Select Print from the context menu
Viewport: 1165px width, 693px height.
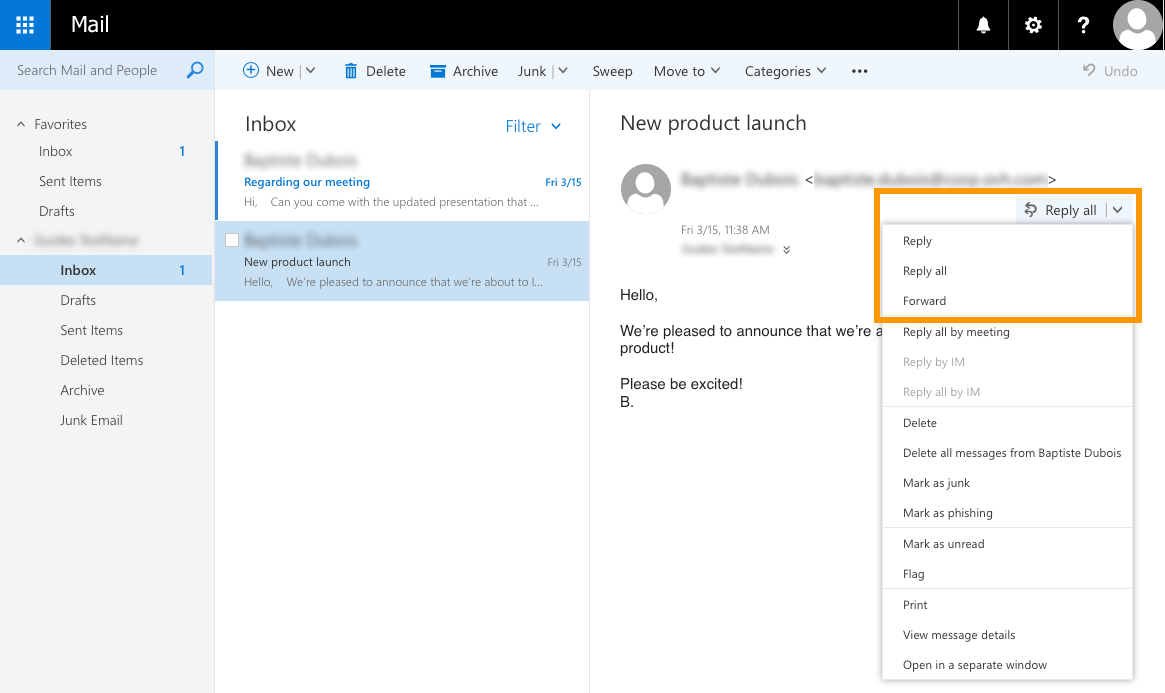(x=915, y=605)
